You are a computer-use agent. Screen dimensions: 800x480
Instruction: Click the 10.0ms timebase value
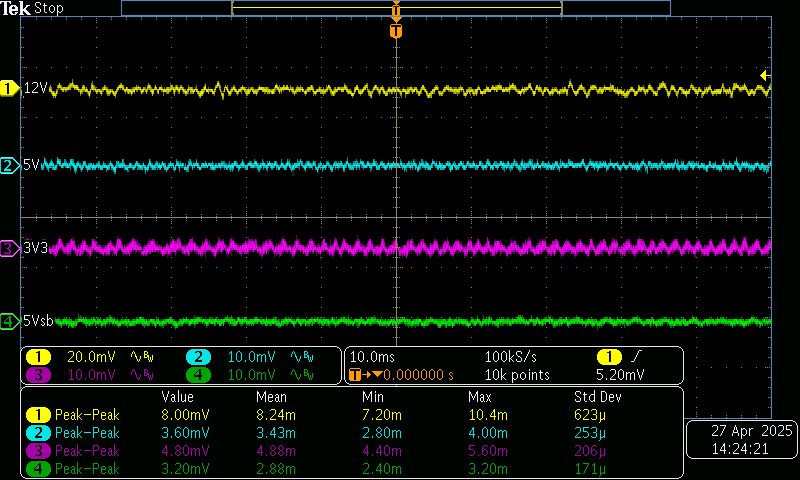click(x=372, y=357)
